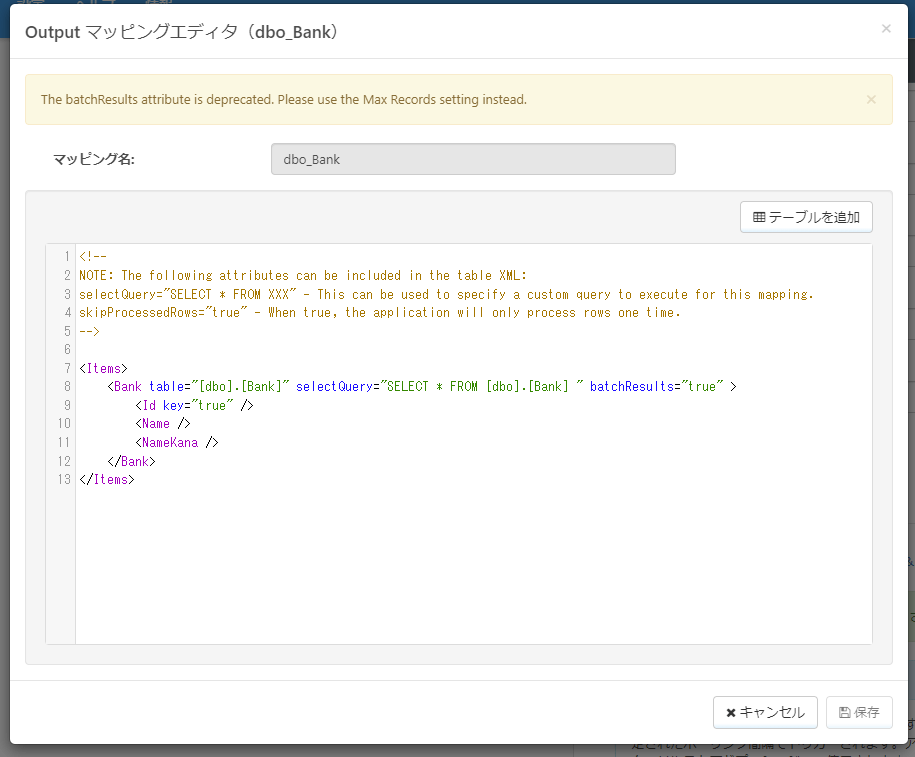
Task: Click the closing </Items> tag on line 13
Action: [106, 480]
